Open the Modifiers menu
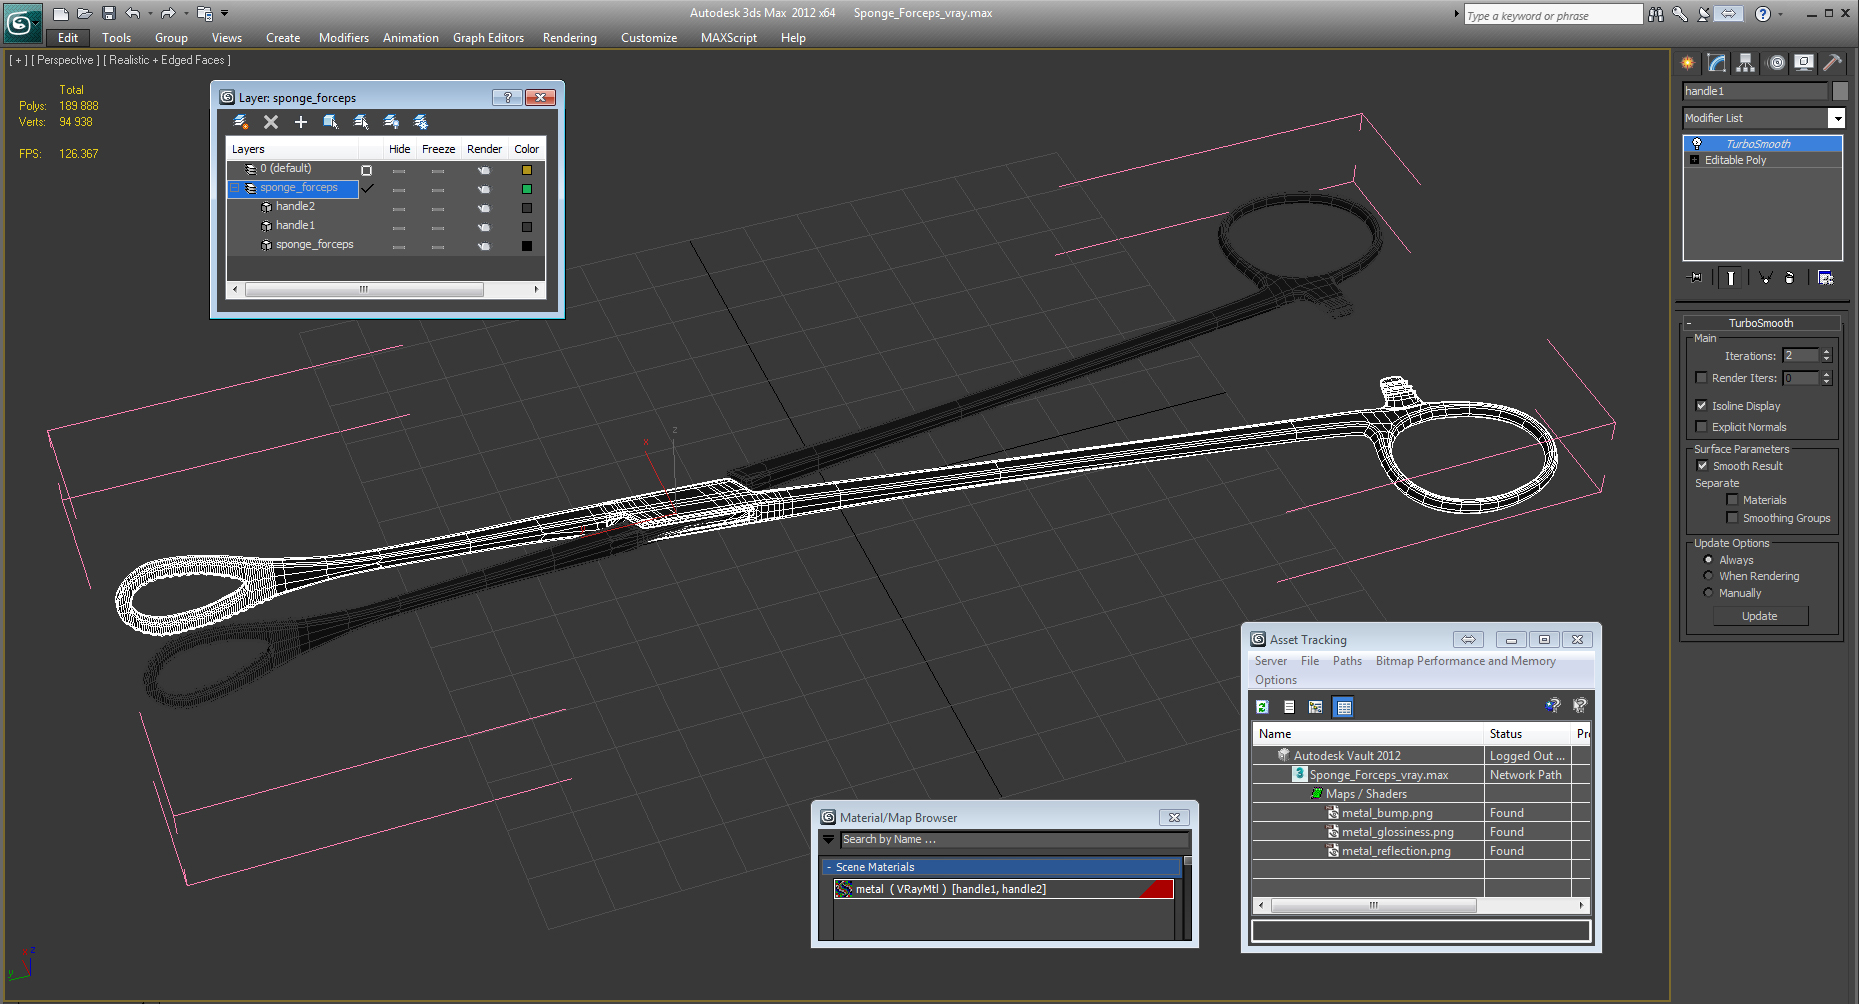 click(344, 38)
